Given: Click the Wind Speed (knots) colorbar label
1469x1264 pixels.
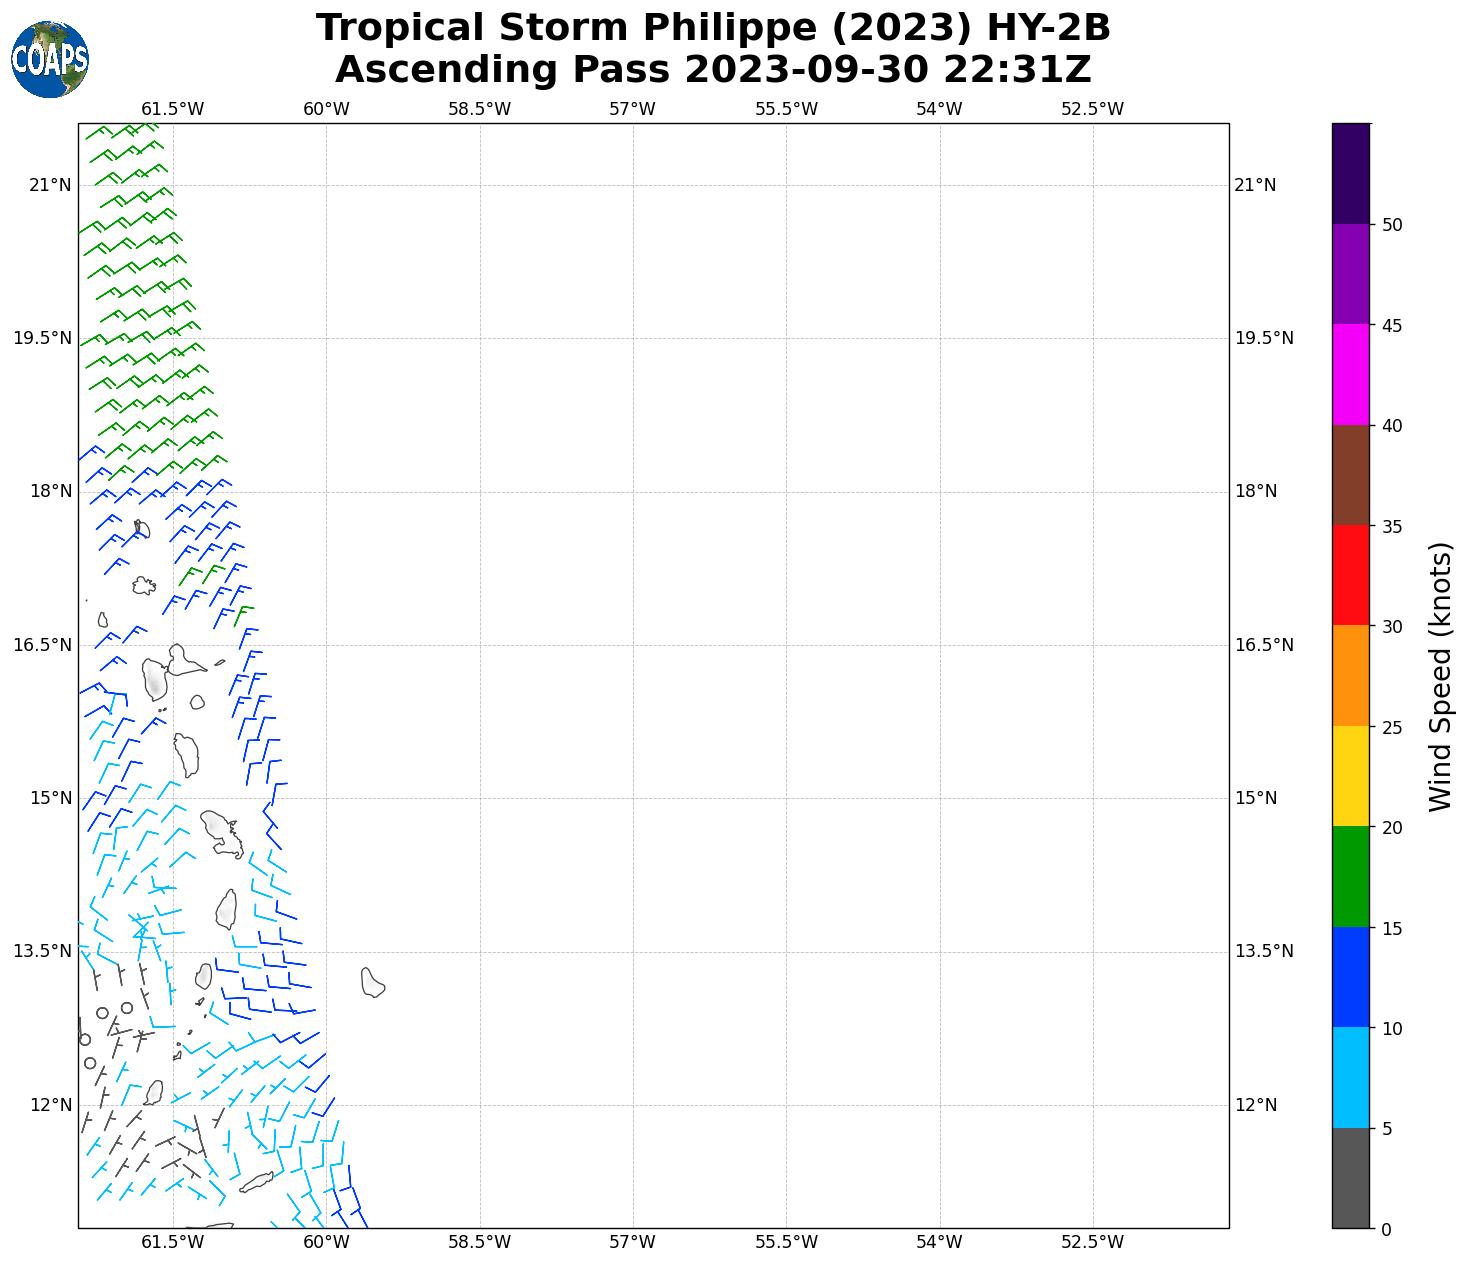Looking at the screenshot, I should tap(1440, 676).
